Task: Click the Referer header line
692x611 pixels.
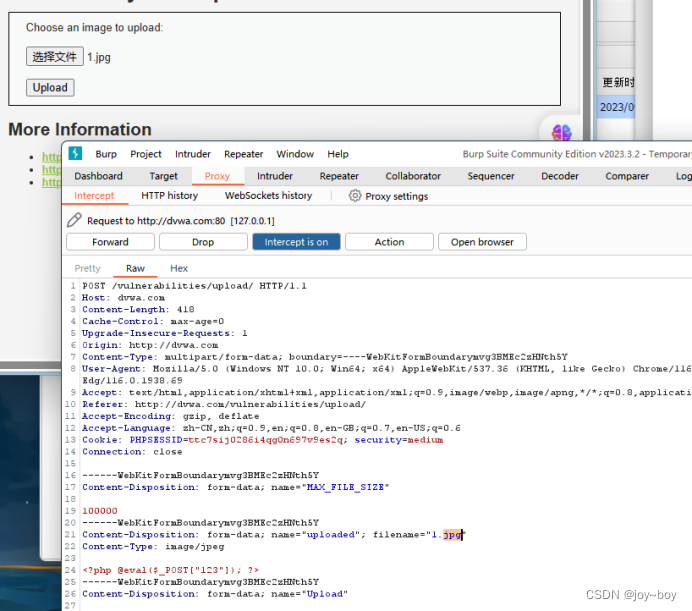Action: 224,404
